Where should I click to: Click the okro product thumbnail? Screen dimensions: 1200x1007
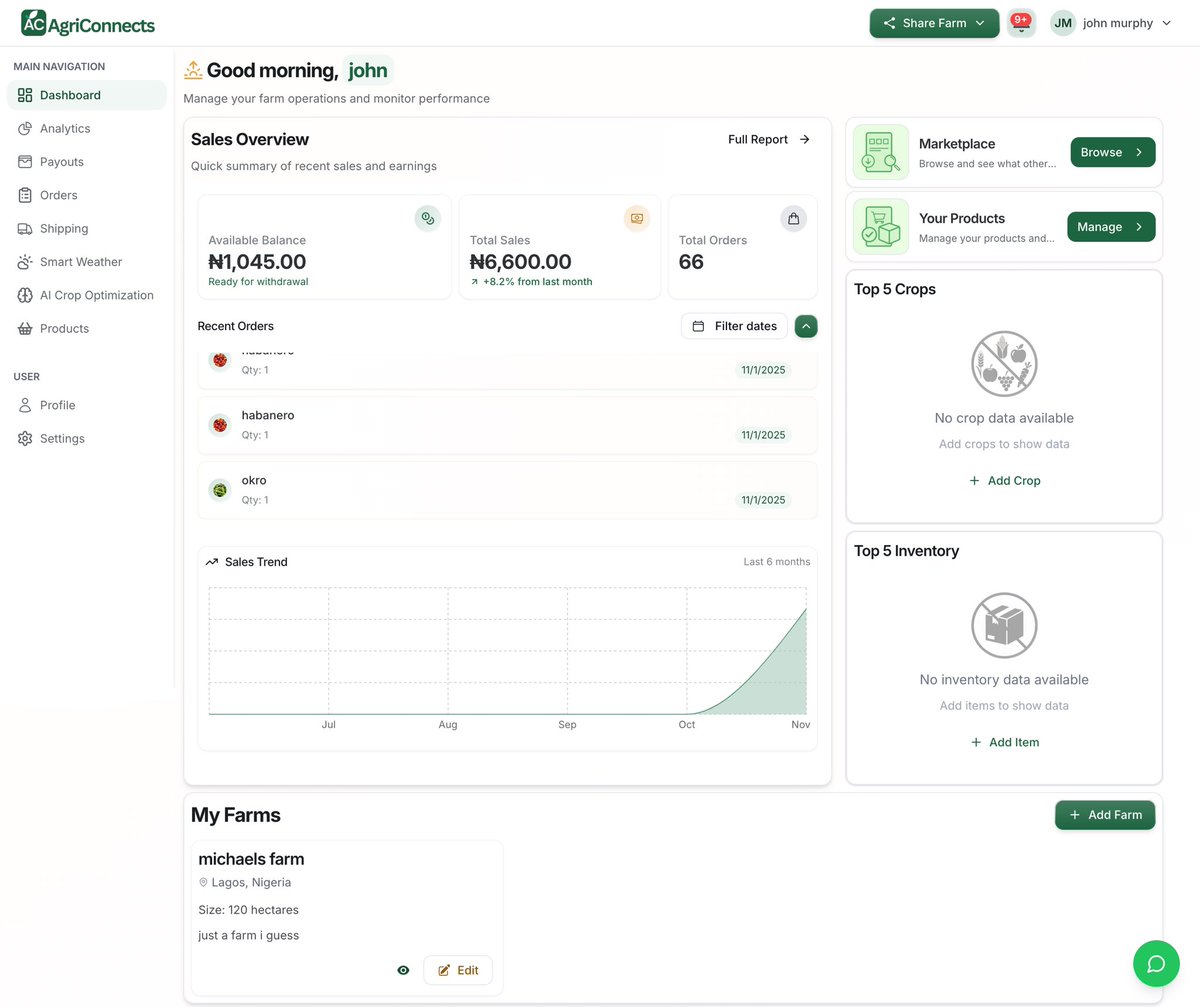pyautogui.click(x=220, y=490)
